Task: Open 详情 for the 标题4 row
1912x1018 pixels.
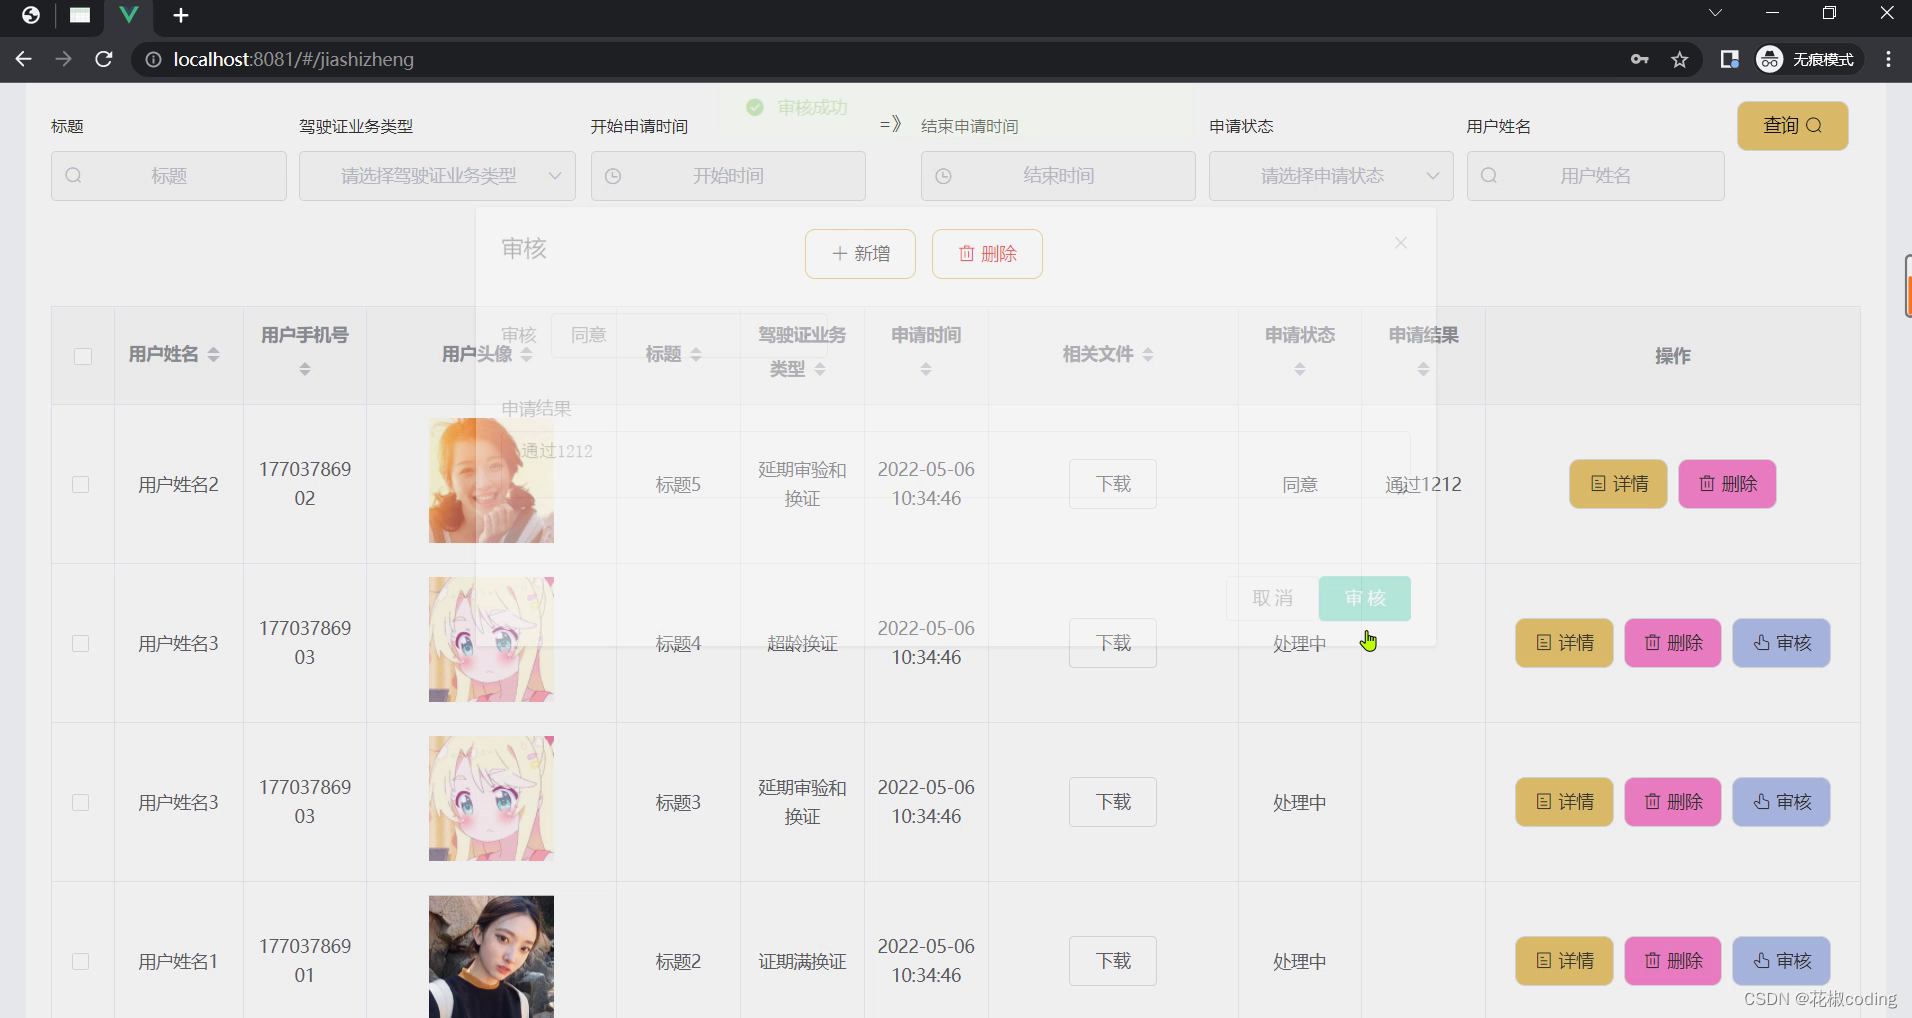Action: [x=1564, y=643]
